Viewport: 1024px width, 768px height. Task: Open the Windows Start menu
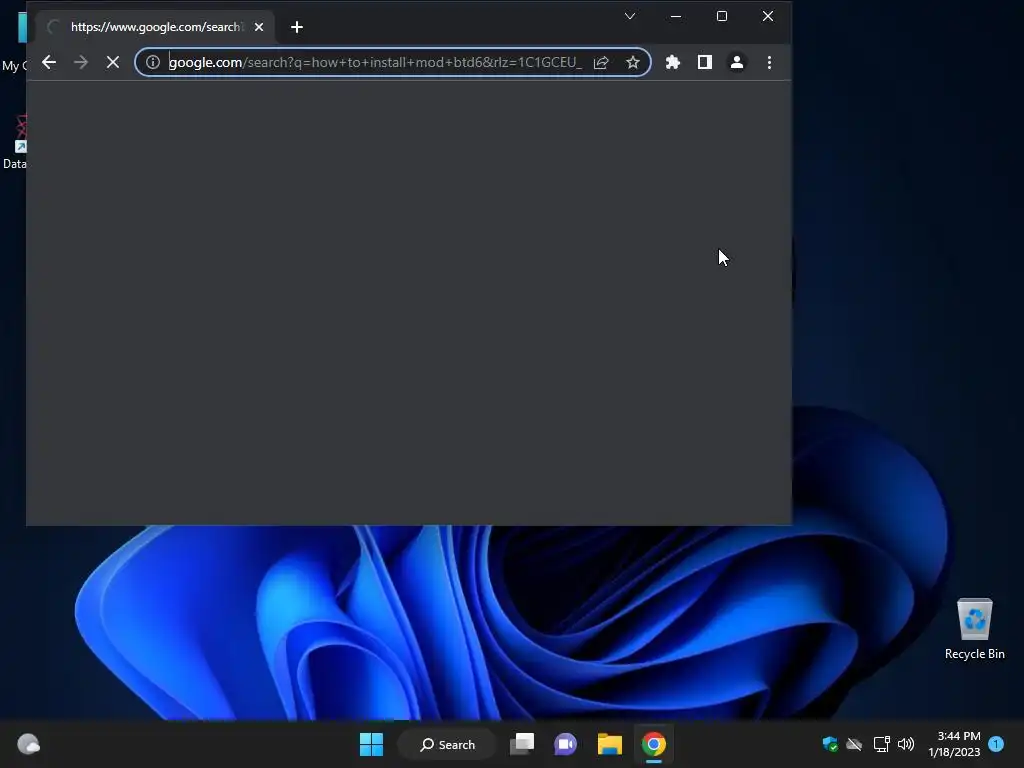coord(372,744)
